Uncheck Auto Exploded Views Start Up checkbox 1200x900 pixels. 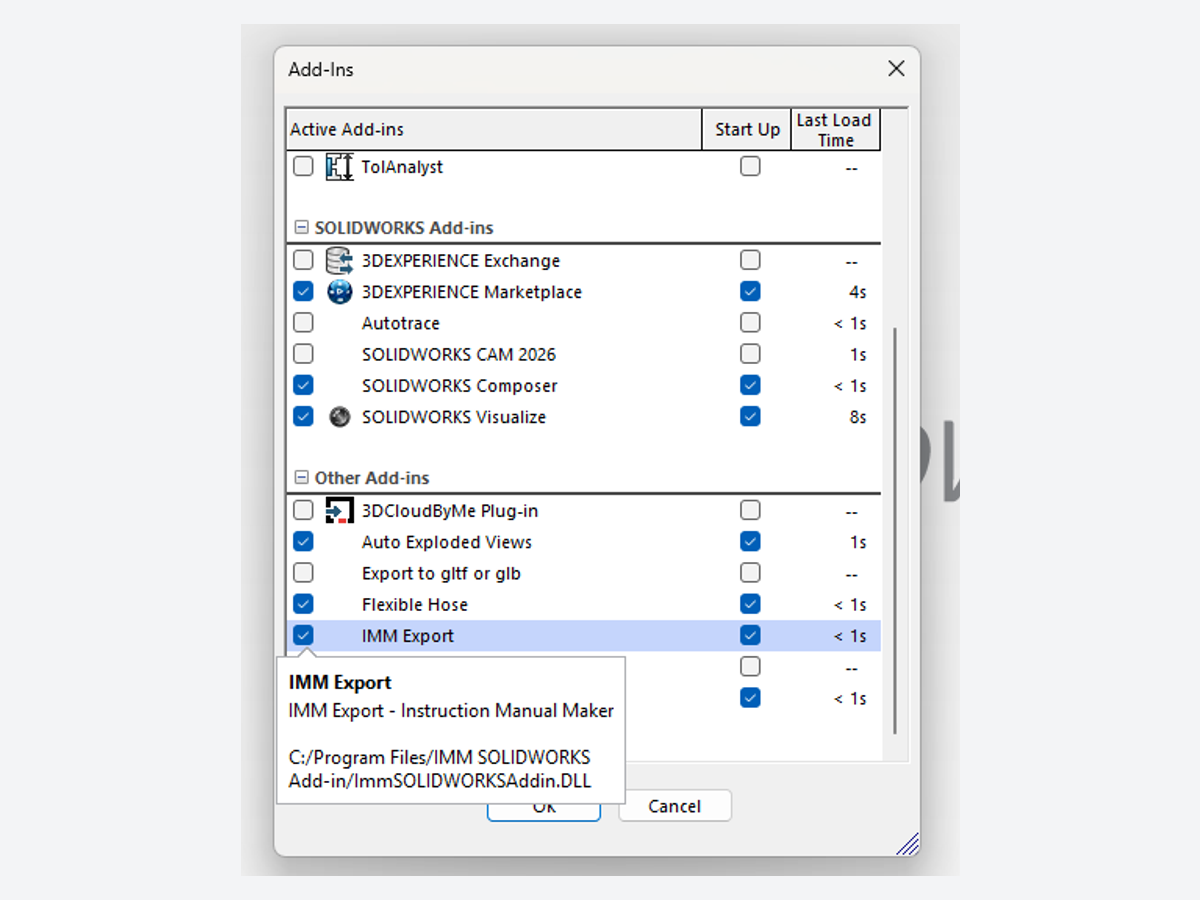[x=750, y=542]
